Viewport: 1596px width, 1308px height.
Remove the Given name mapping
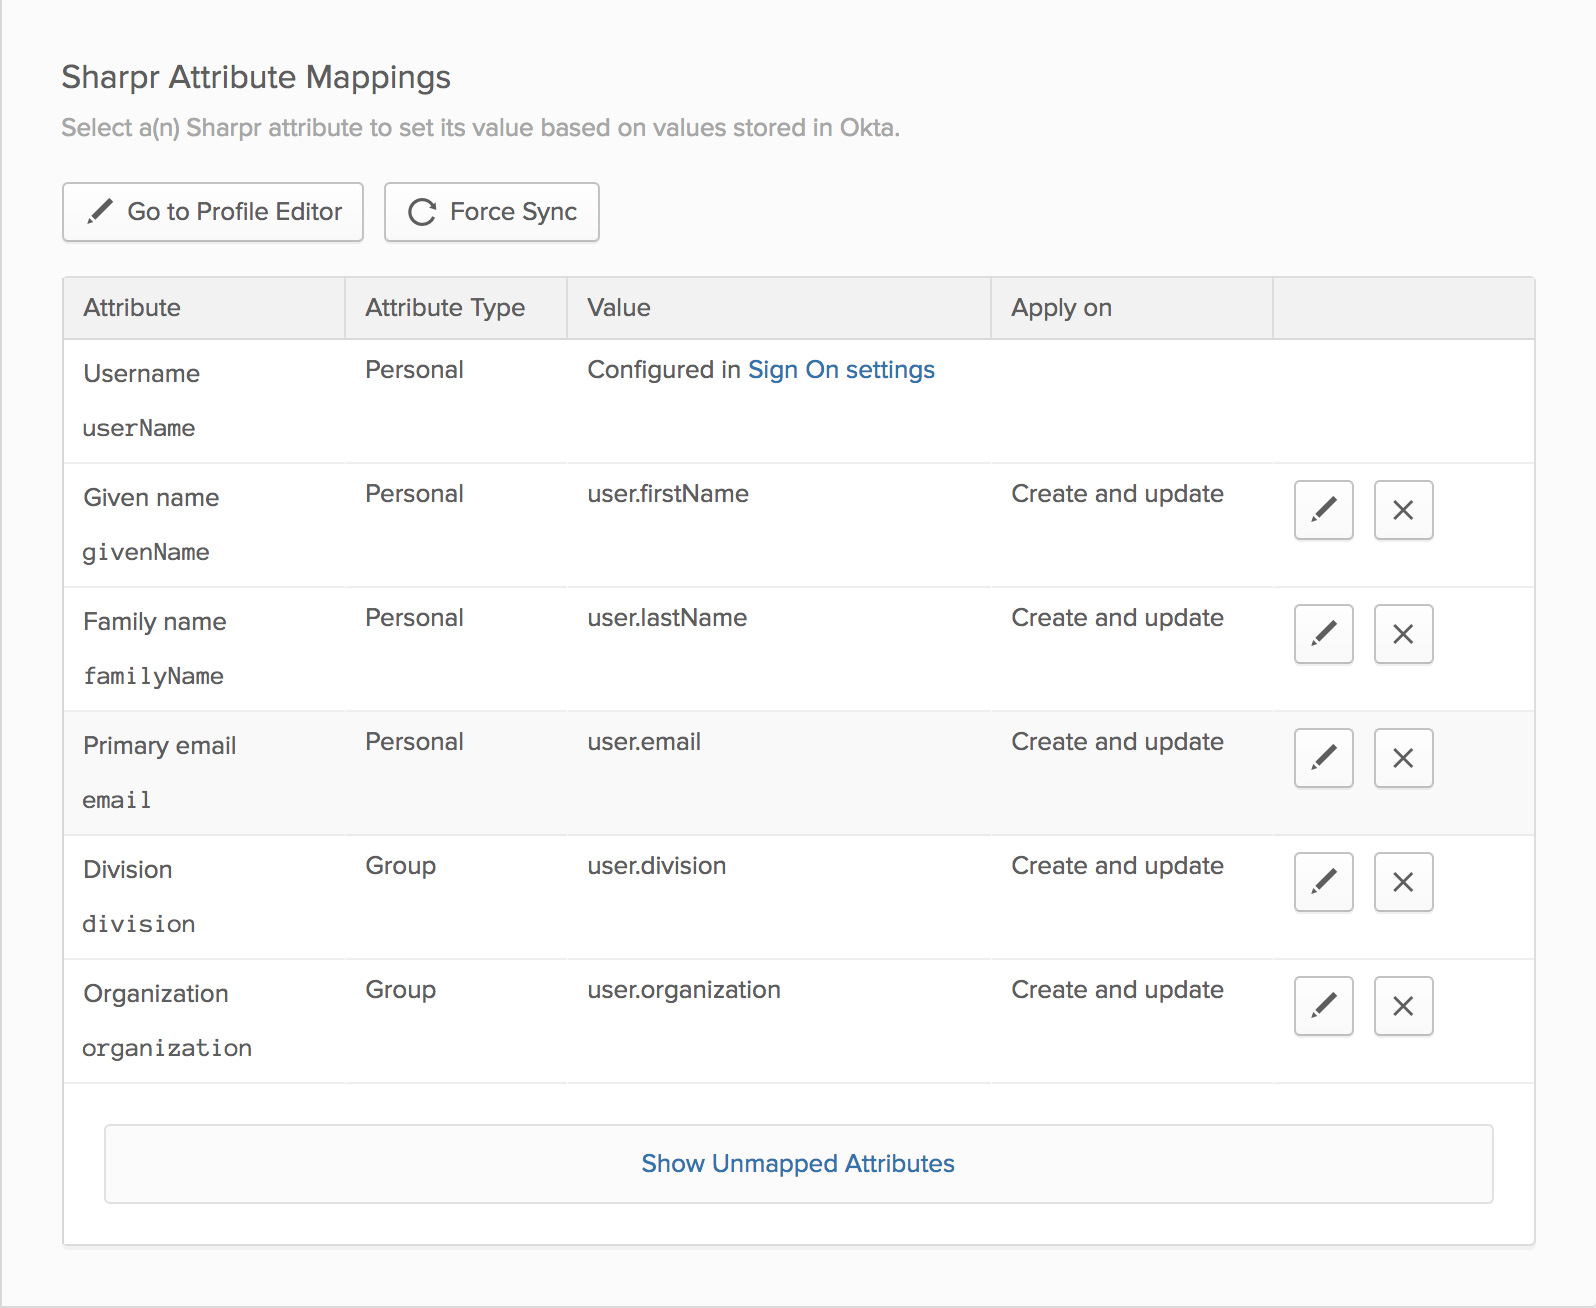pos(1403,510)
